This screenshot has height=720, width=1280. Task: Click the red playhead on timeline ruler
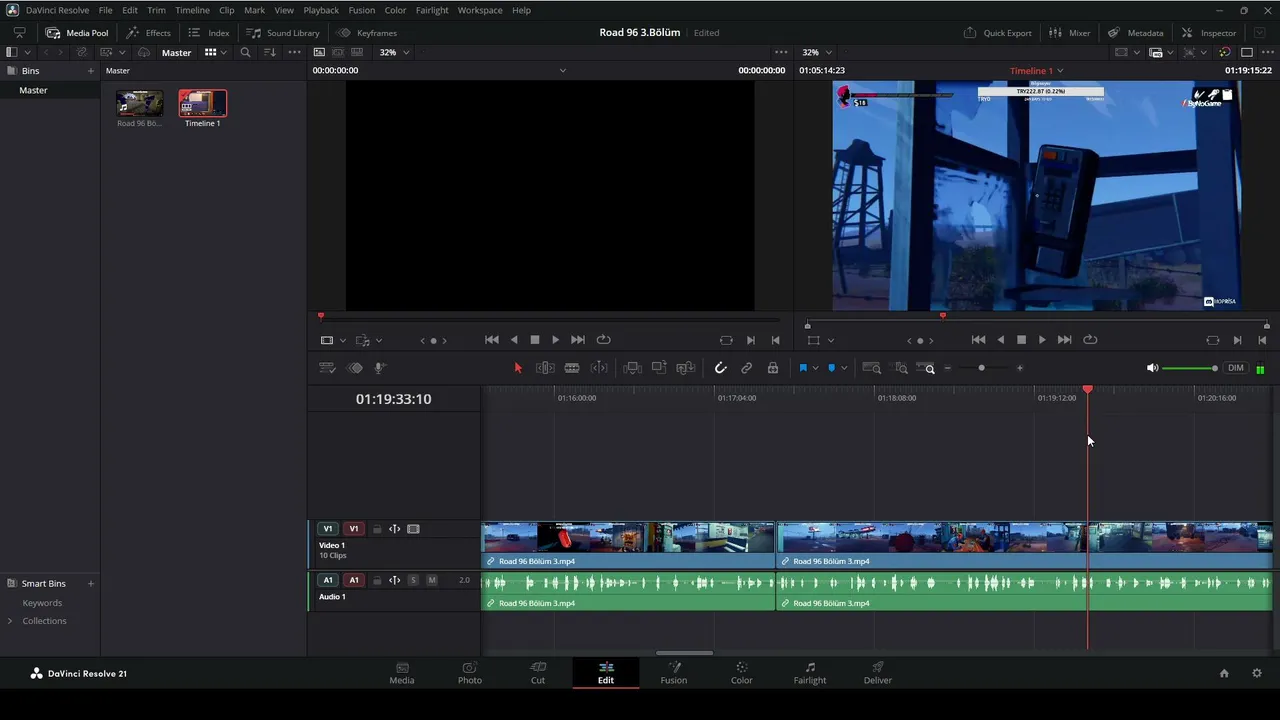[x=1088, y=390]
